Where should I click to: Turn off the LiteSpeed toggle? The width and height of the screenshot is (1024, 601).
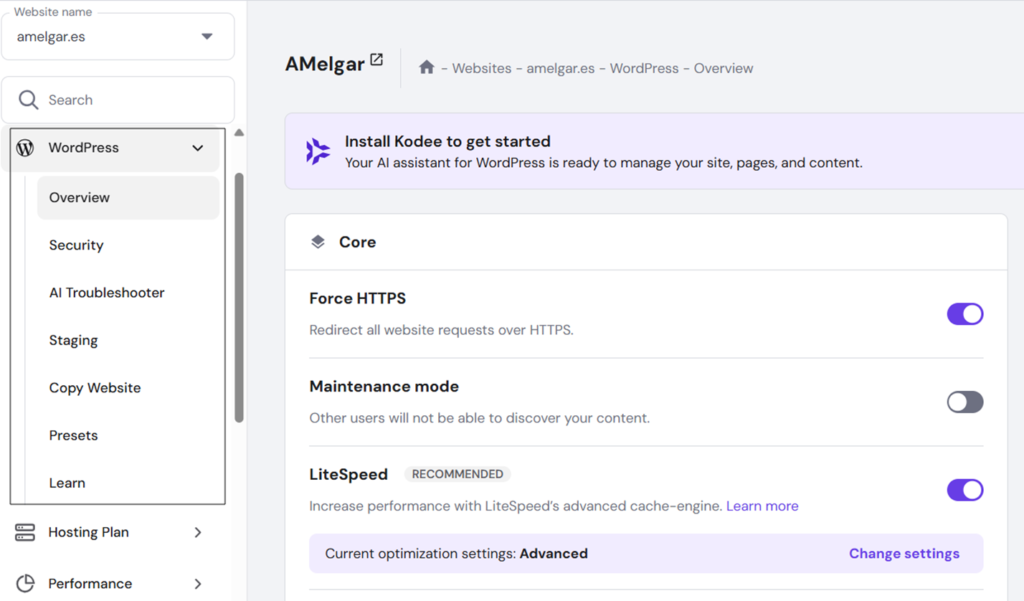click(x=965, y=490)
